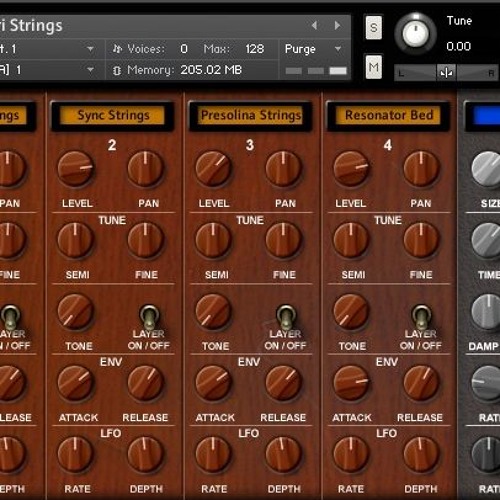This screenshot has width=500, height=500.
Task: Click layer 3 LFO RATE knob
Action: pos(213,454)
